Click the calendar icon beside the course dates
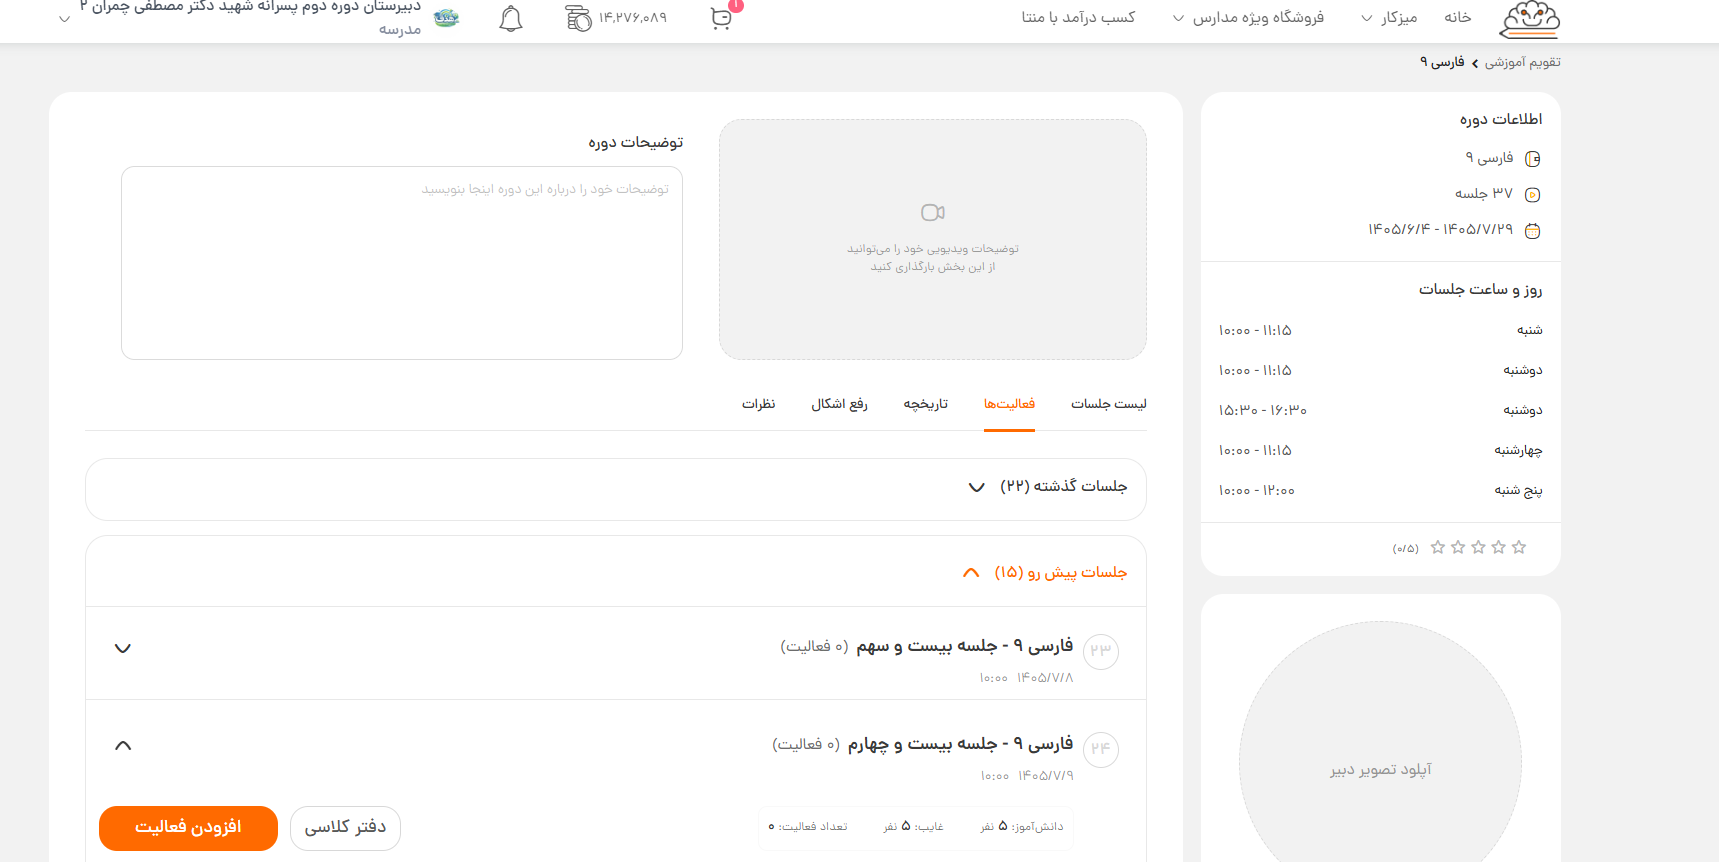Viewport: 1719px width, 862px height. (1532, 231)
